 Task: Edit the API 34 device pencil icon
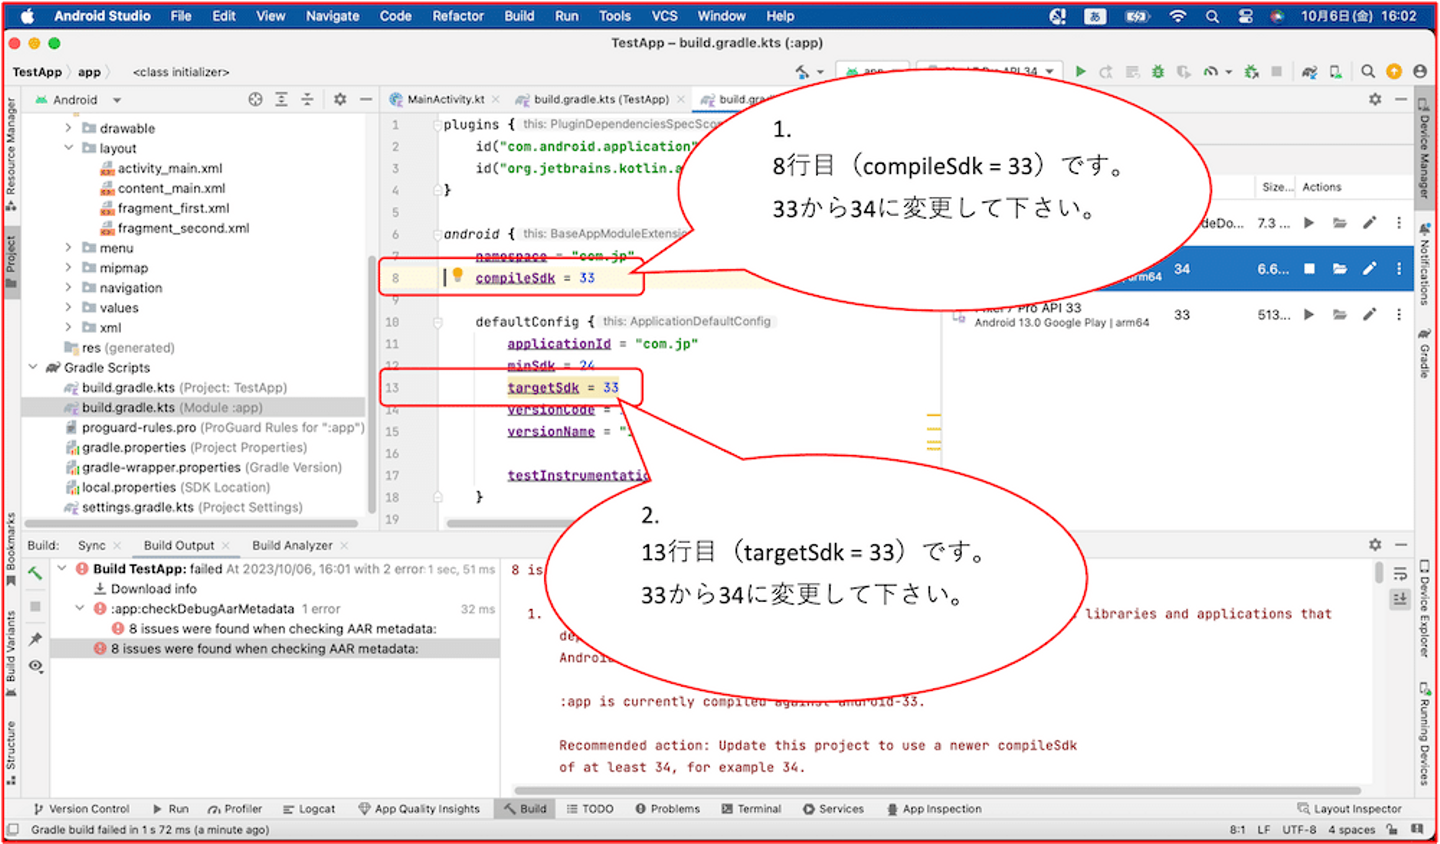pos(1369,269)
